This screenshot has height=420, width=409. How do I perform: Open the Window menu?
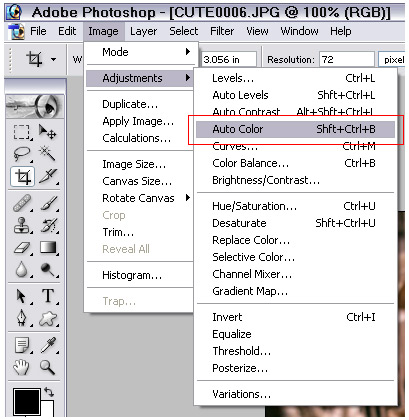(x=299, y=31)
